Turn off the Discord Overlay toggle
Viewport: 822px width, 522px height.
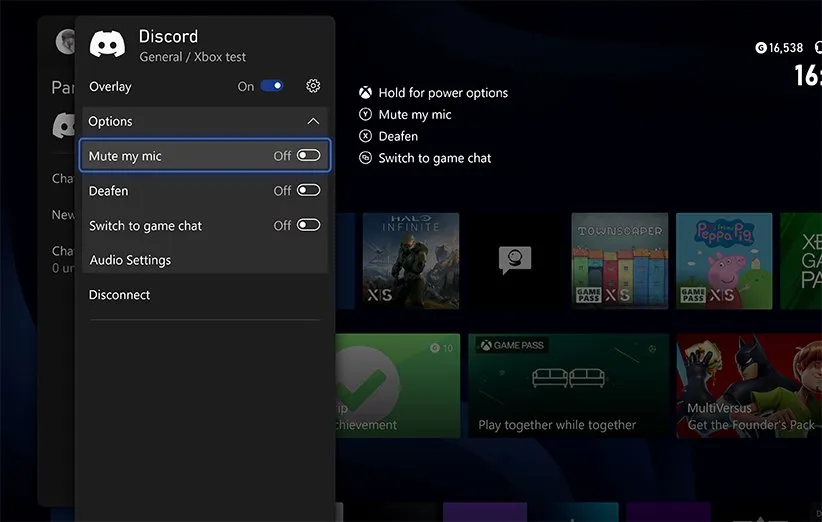pyautogui.click(x=272, y=87)
